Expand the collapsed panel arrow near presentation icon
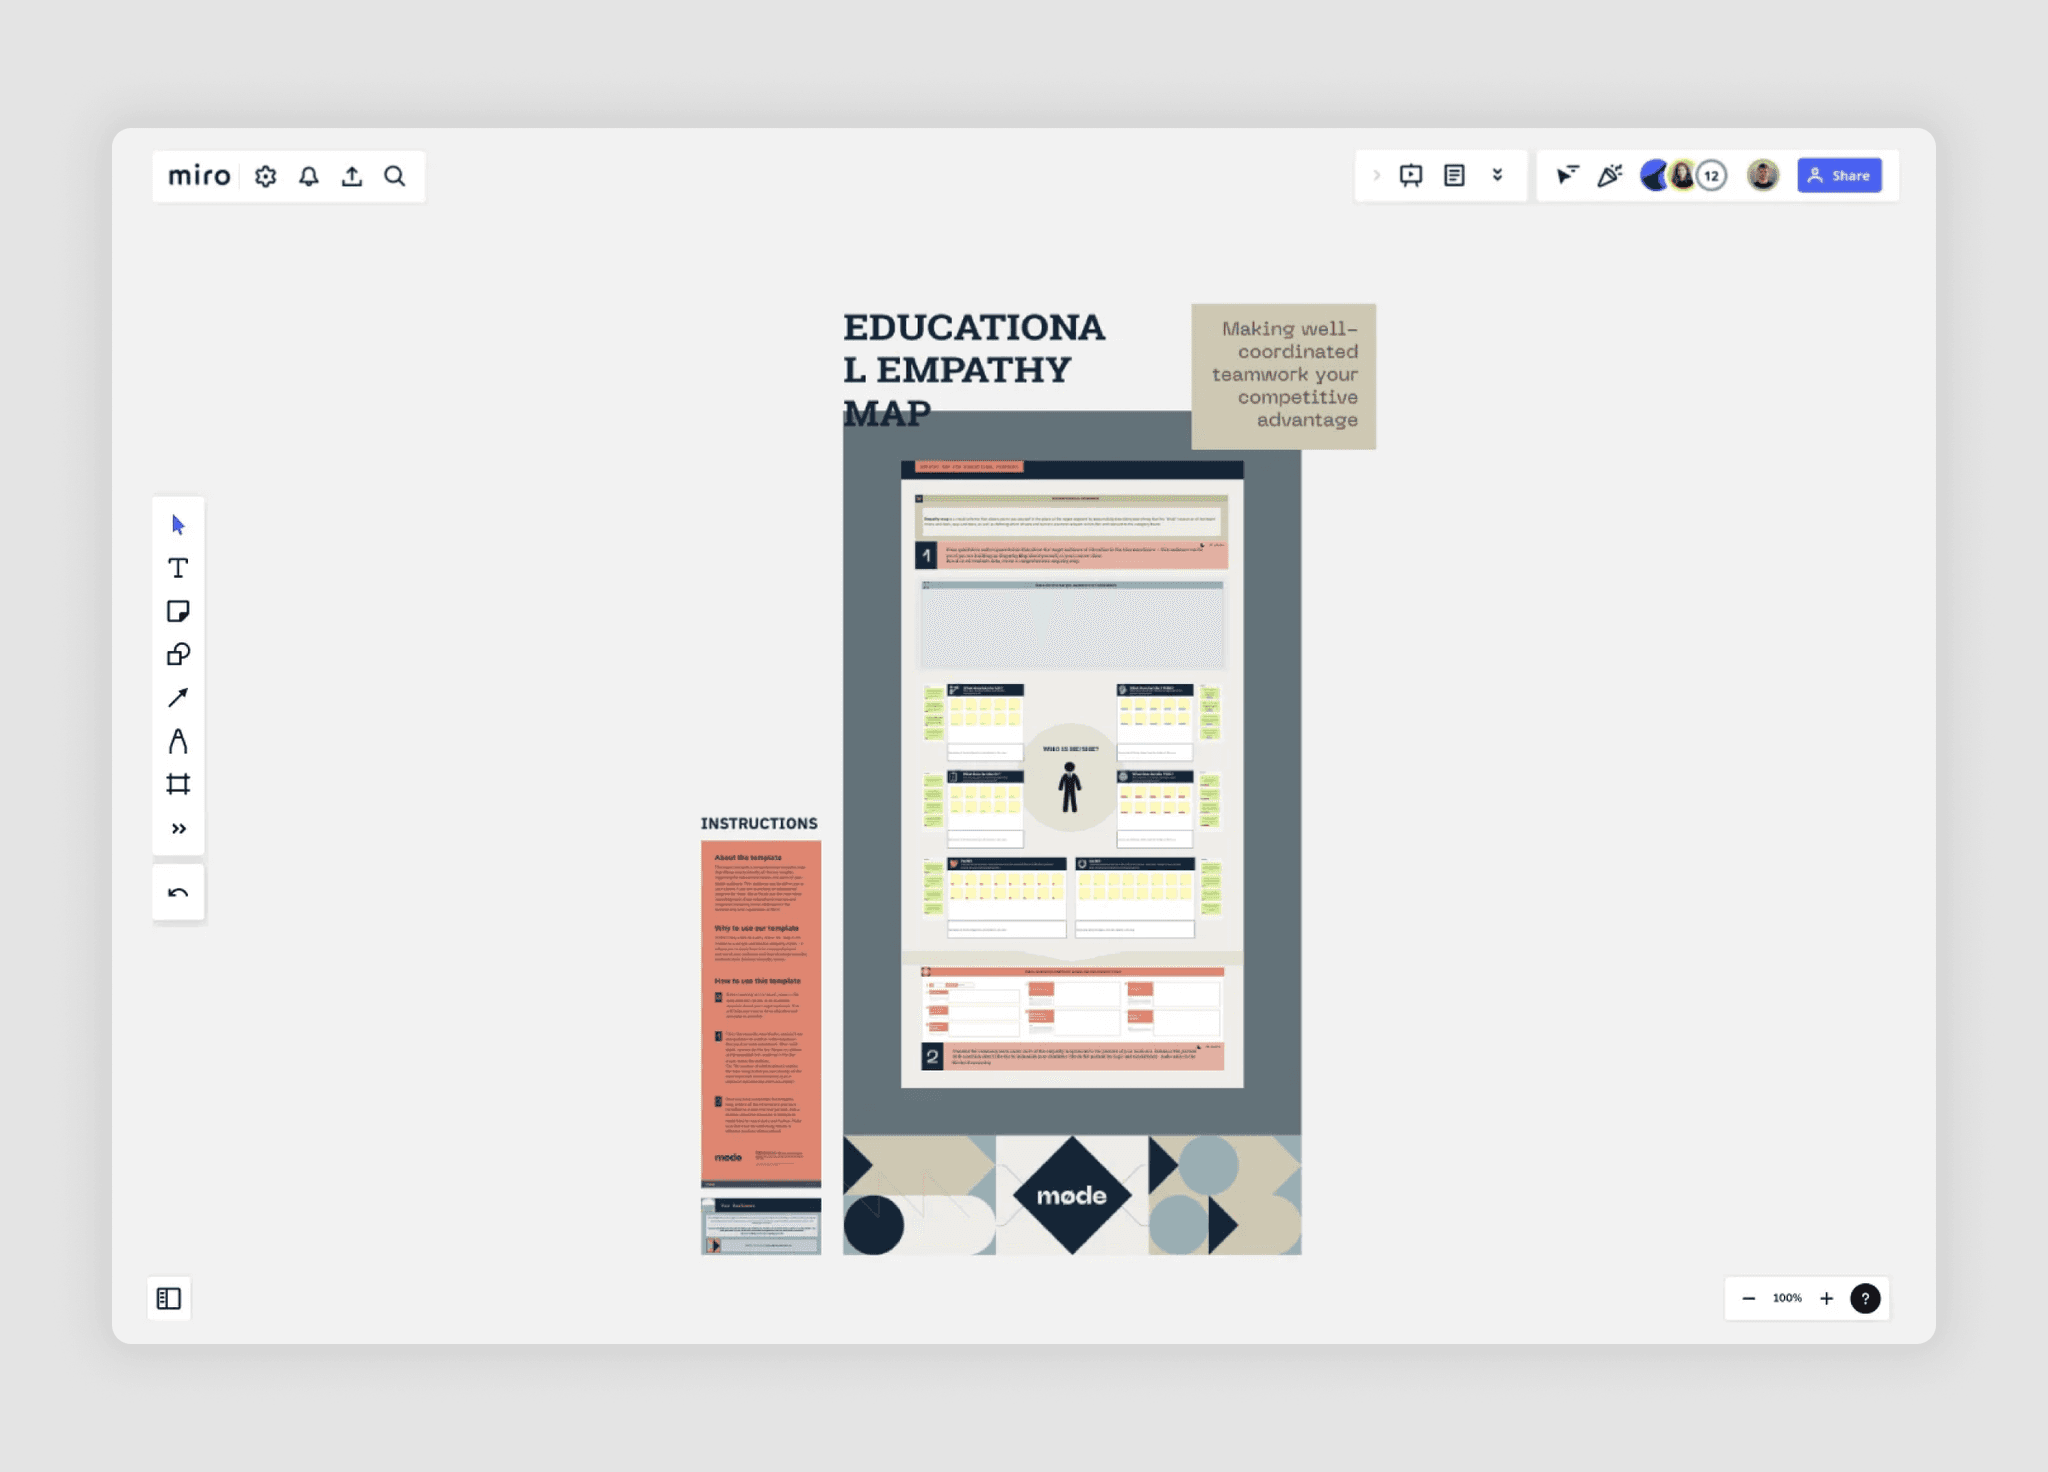 (1376, 175)
